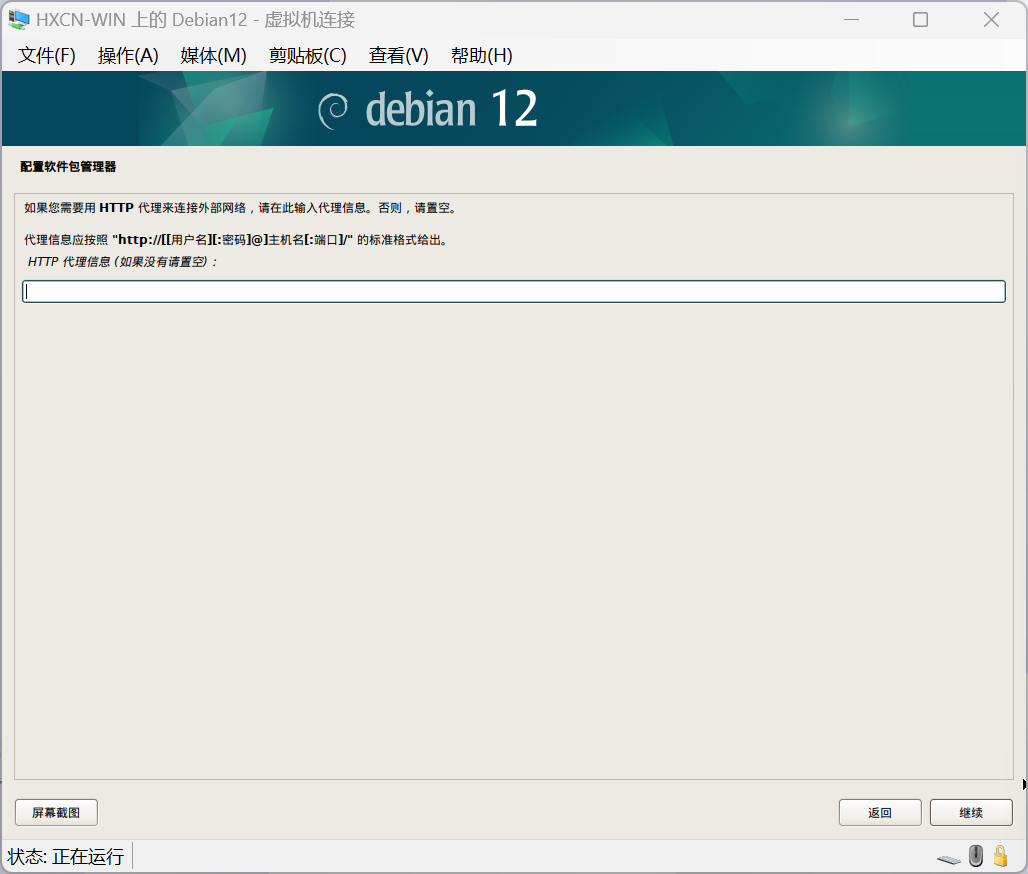This screenshot has height=874, width=1028.
Task: Open the 查看(V) menu
Action: [x=399, y=56]
